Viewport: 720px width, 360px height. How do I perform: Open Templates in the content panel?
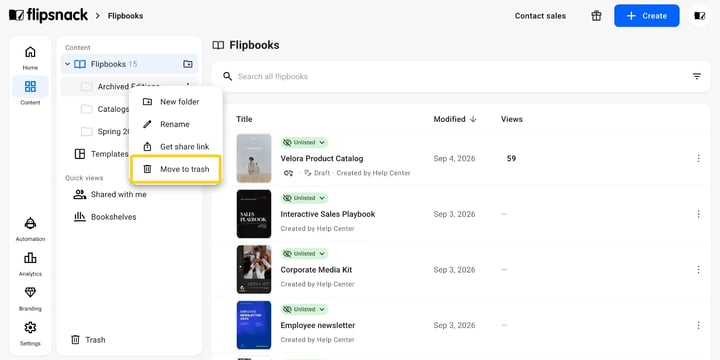[x=101, y=154]
